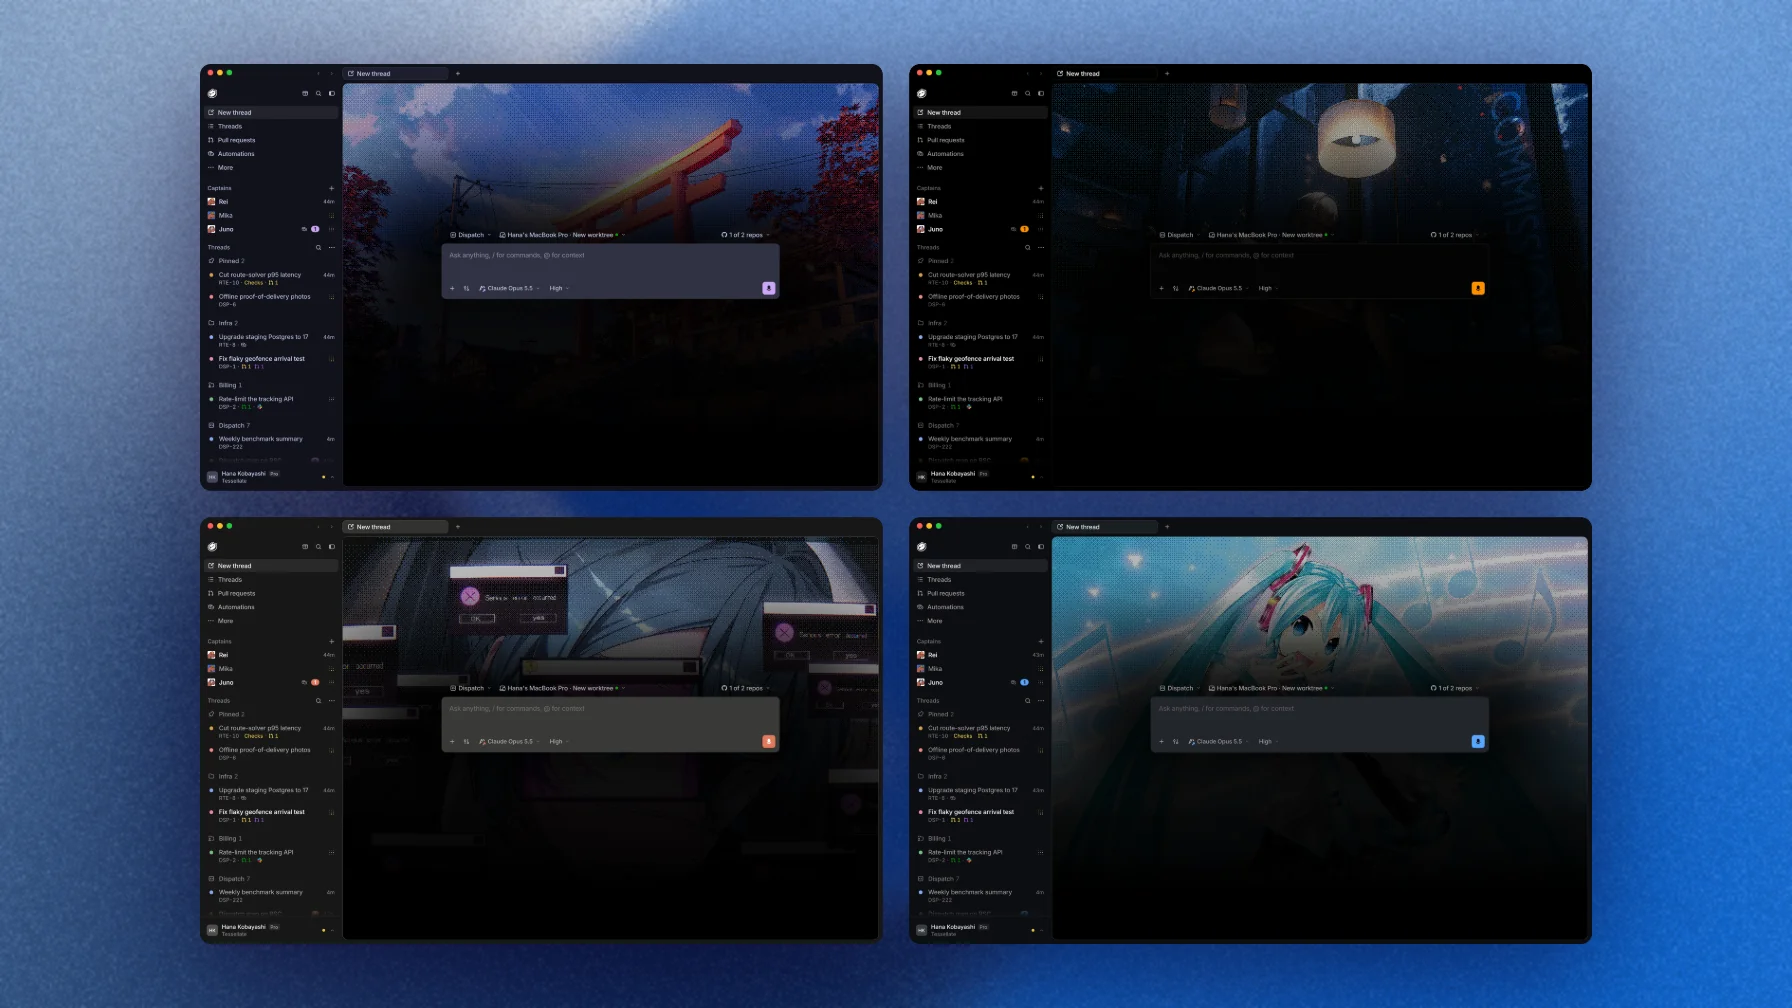Open the Hana's MacBook Pro worktree dropdown in the lantern window
The height and width of the screenshot is (1008, 1792).
coord(1269,235)
